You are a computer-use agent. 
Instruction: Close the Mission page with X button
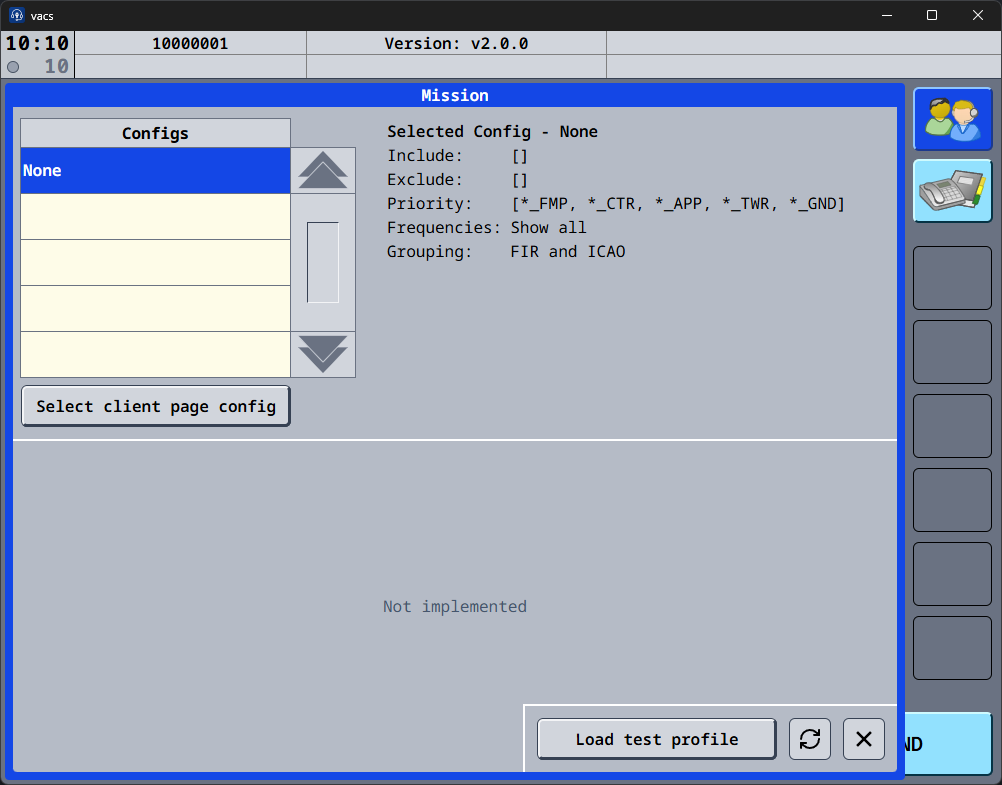click(864, 739)
